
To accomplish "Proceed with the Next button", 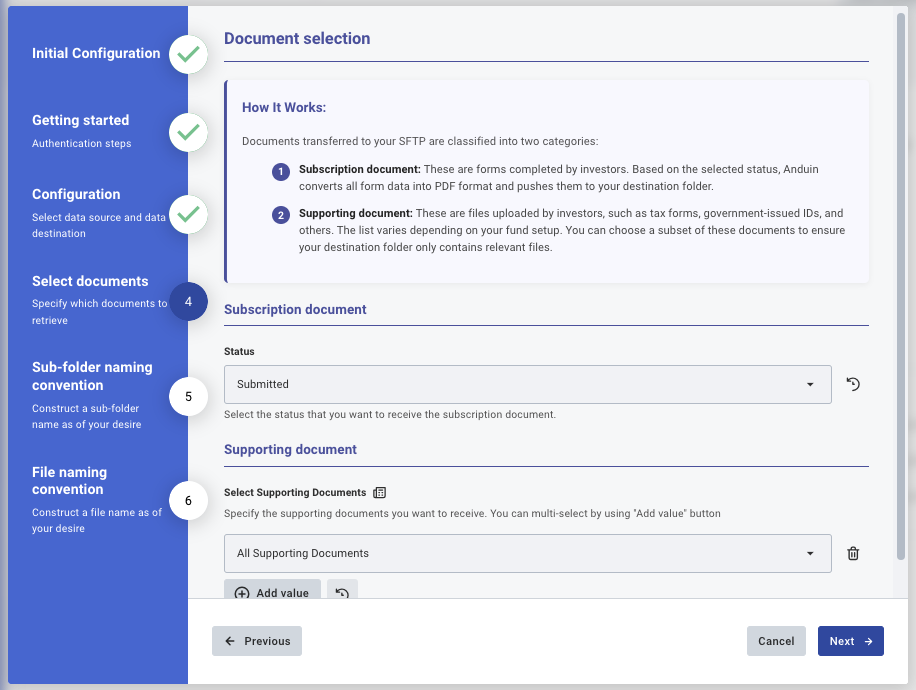I will (851, 641).
